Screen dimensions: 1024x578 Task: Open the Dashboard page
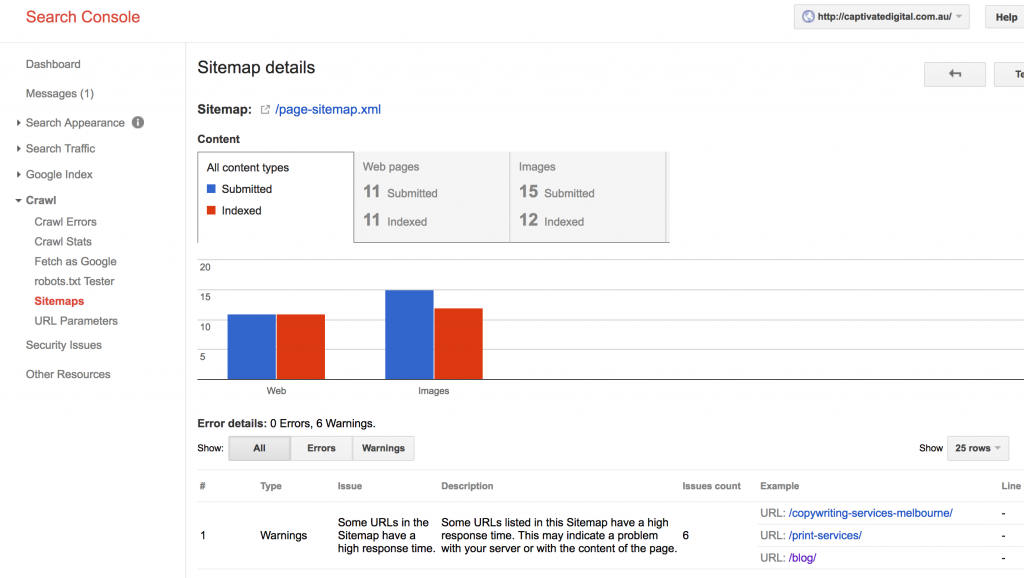tap(53, 64)
